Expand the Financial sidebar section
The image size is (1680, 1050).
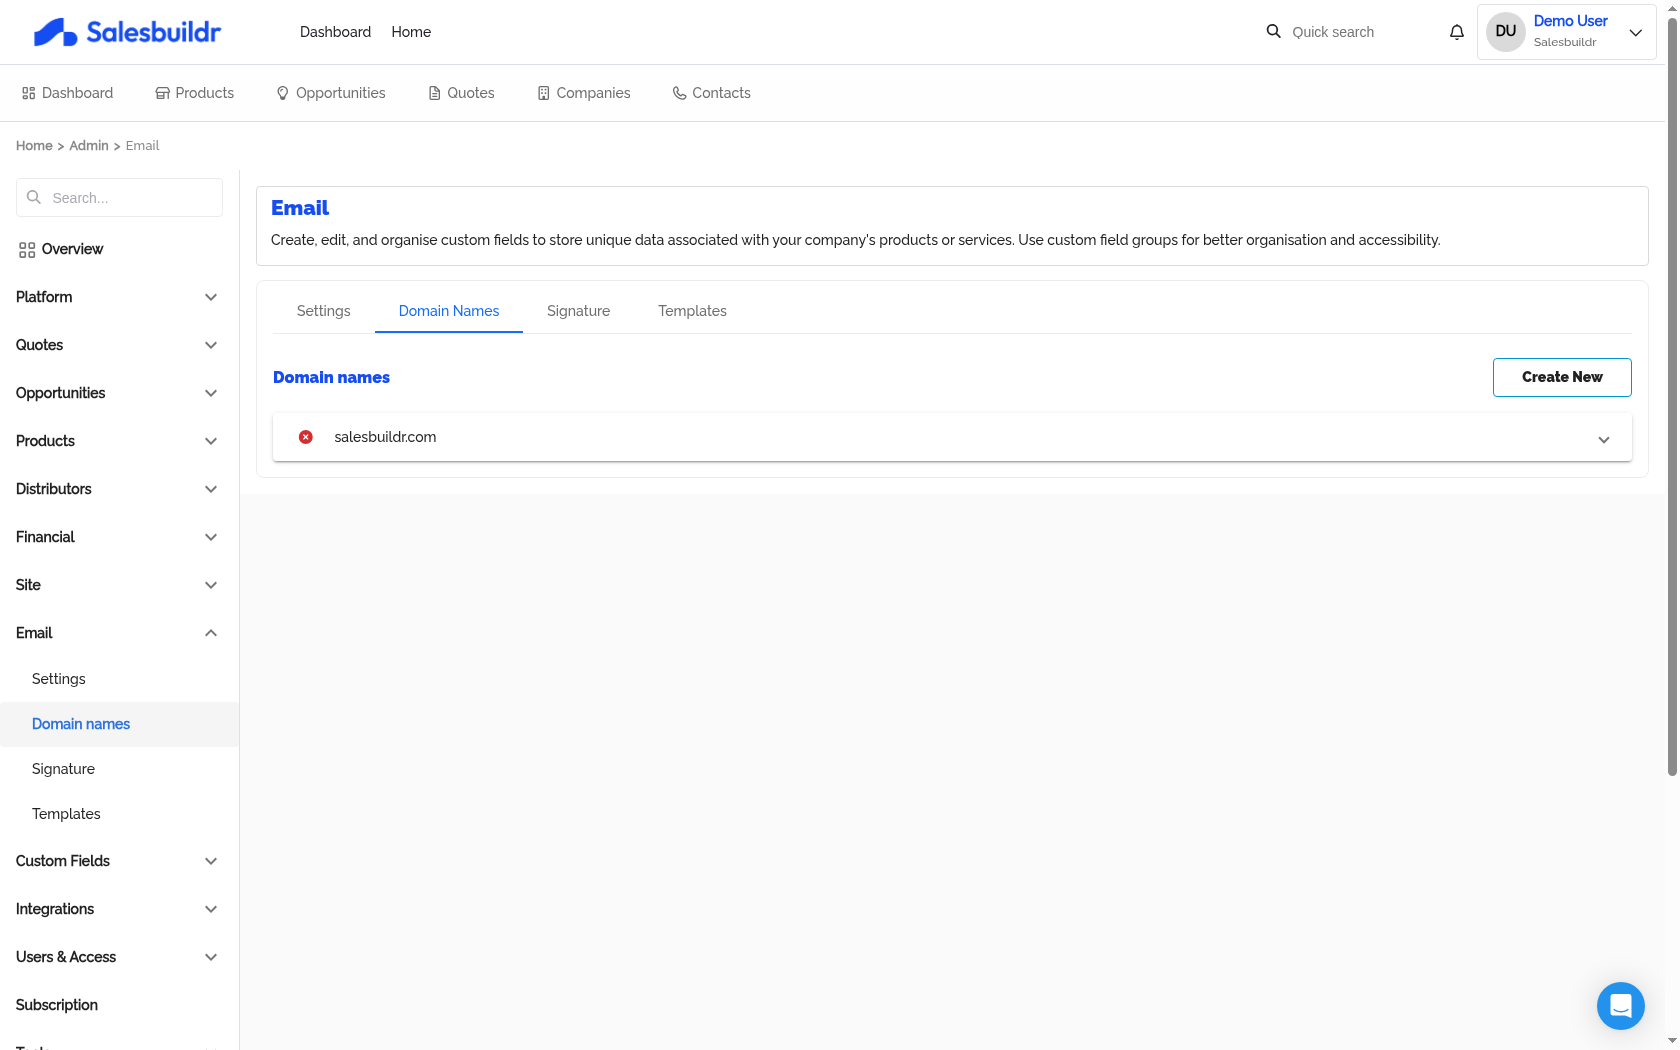coord(119,537)
